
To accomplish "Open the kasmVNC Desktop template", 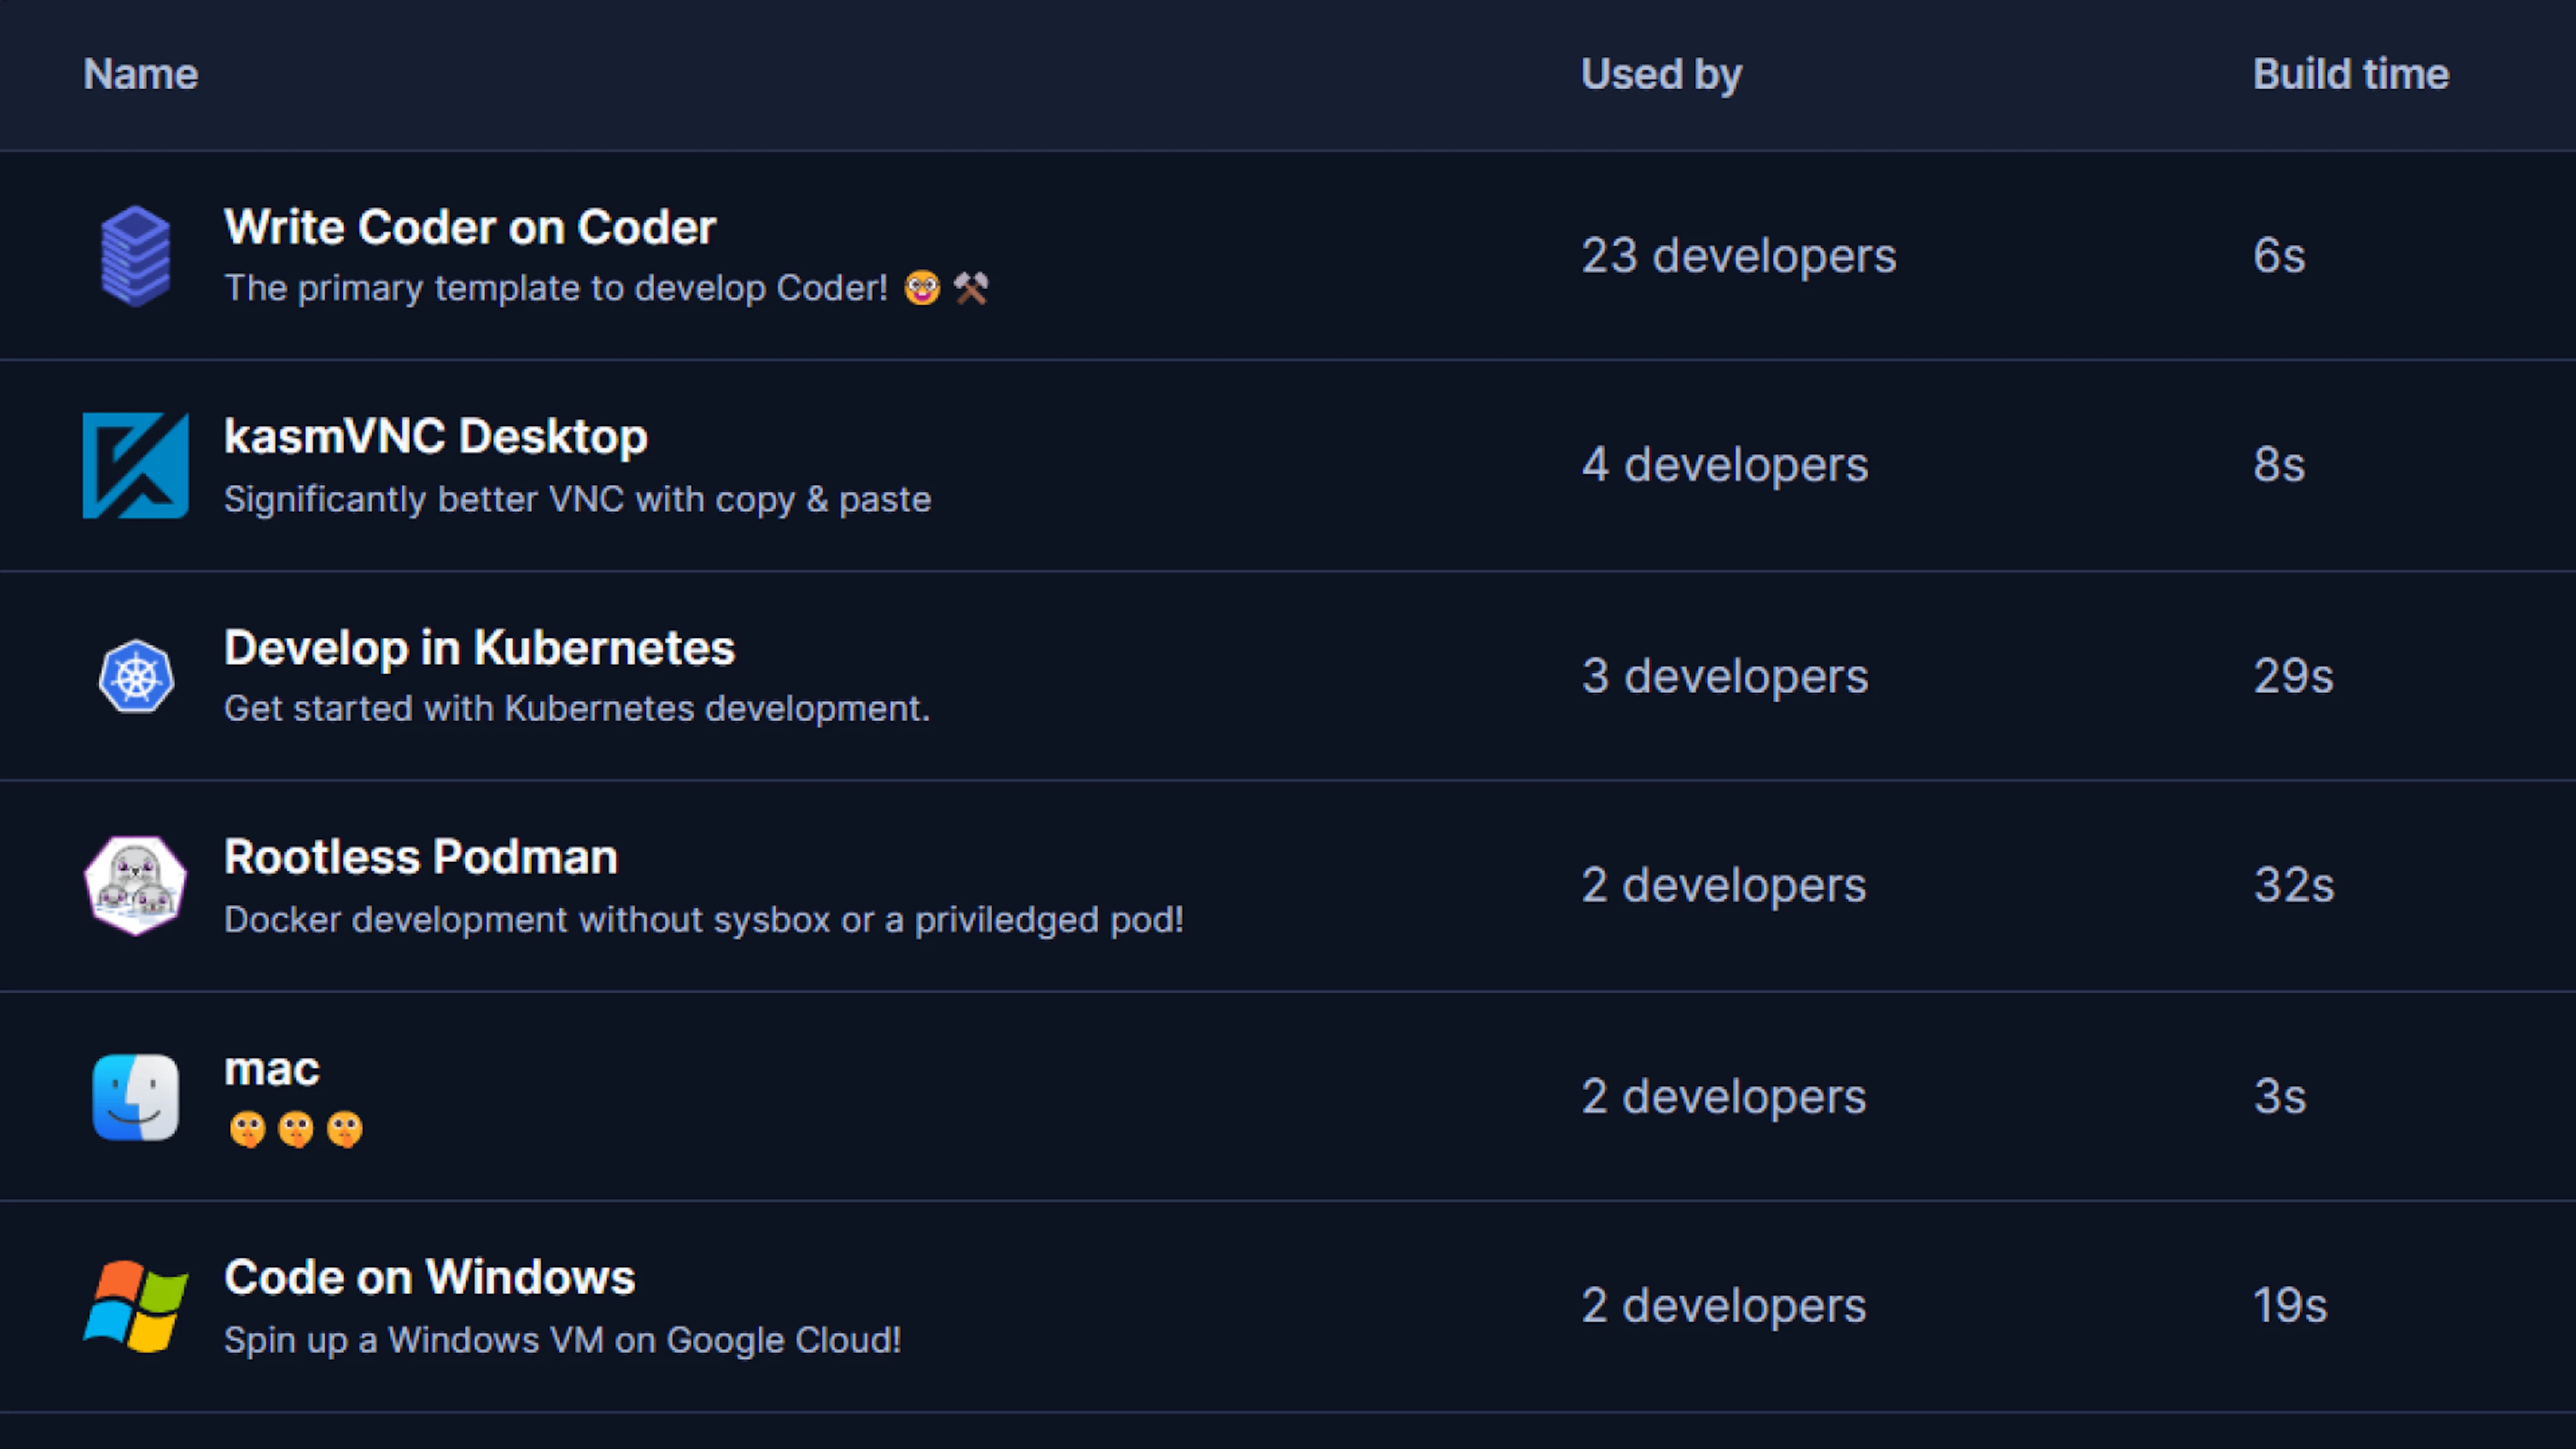I will [436, 437].
